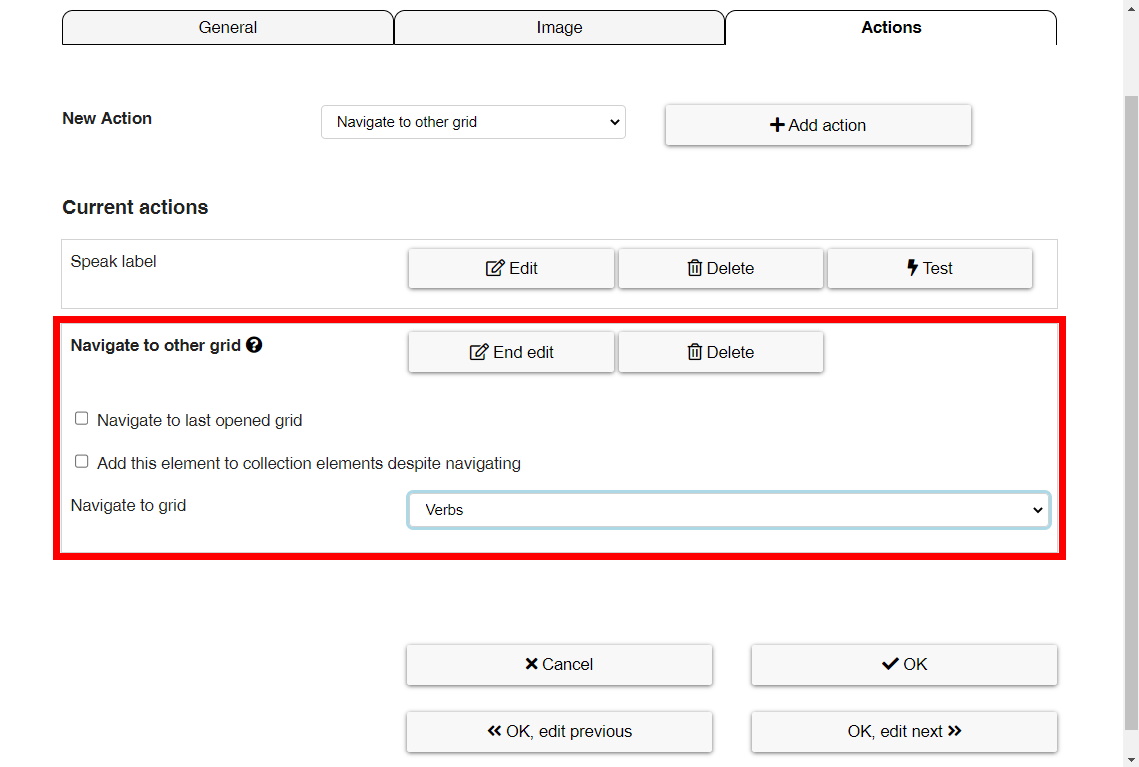The image size is (1139, 767).
Task: Click OK, edit next button
Action: (x=903, y=731)
